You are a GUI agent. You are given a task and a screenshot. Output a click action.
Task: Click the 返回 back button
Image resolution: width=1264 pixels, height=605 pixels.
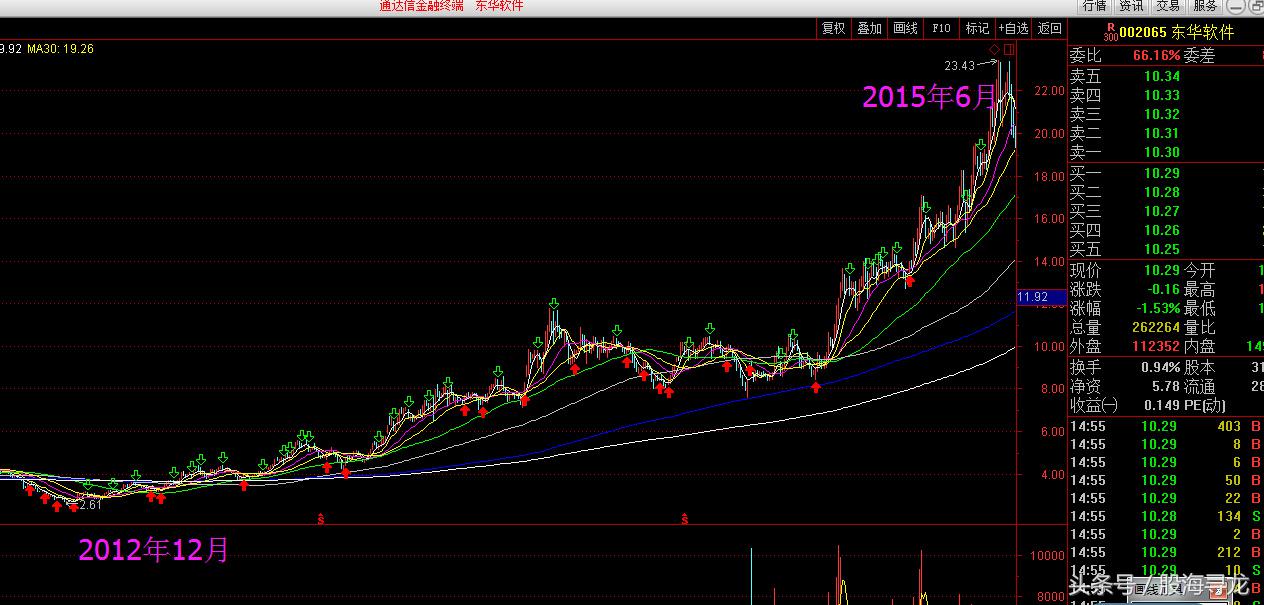[1049, 29]
